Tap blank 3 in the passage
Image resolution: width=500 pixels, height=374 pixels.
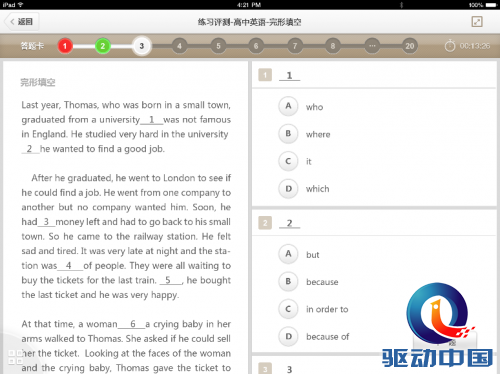[46, 222]
